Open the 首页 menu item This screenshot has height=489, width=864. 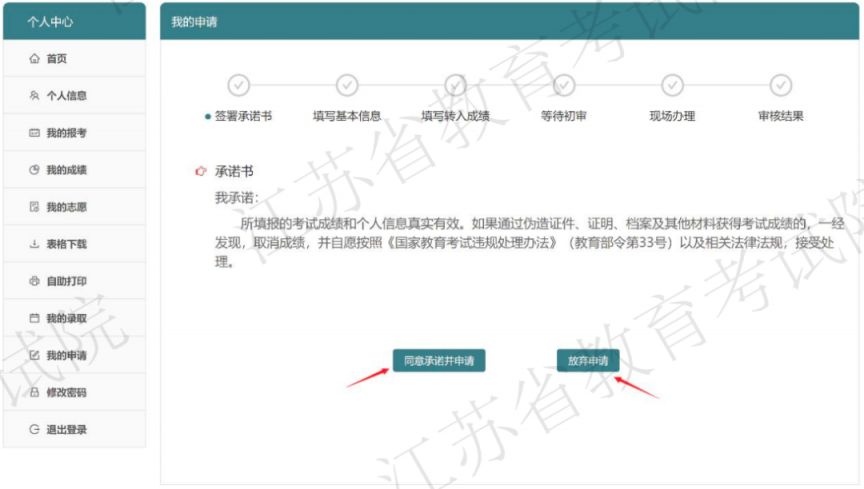tap(74, 58)
